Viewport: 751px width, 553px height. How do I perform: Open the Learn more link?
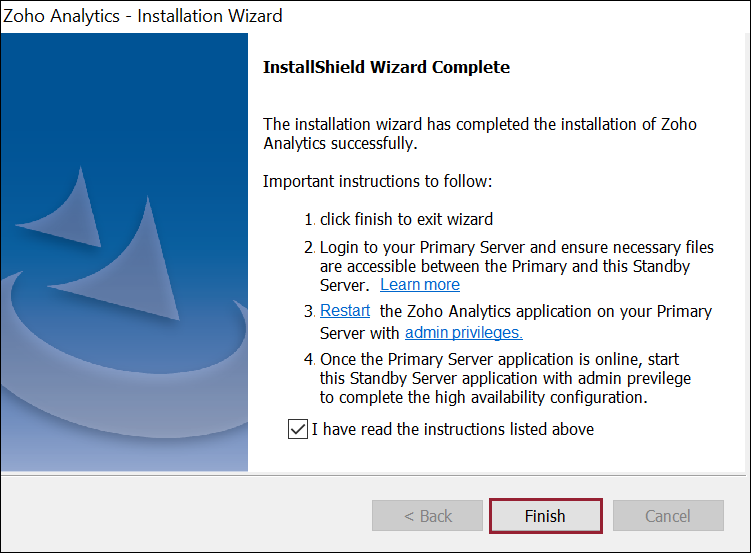[x=420, y=285]
